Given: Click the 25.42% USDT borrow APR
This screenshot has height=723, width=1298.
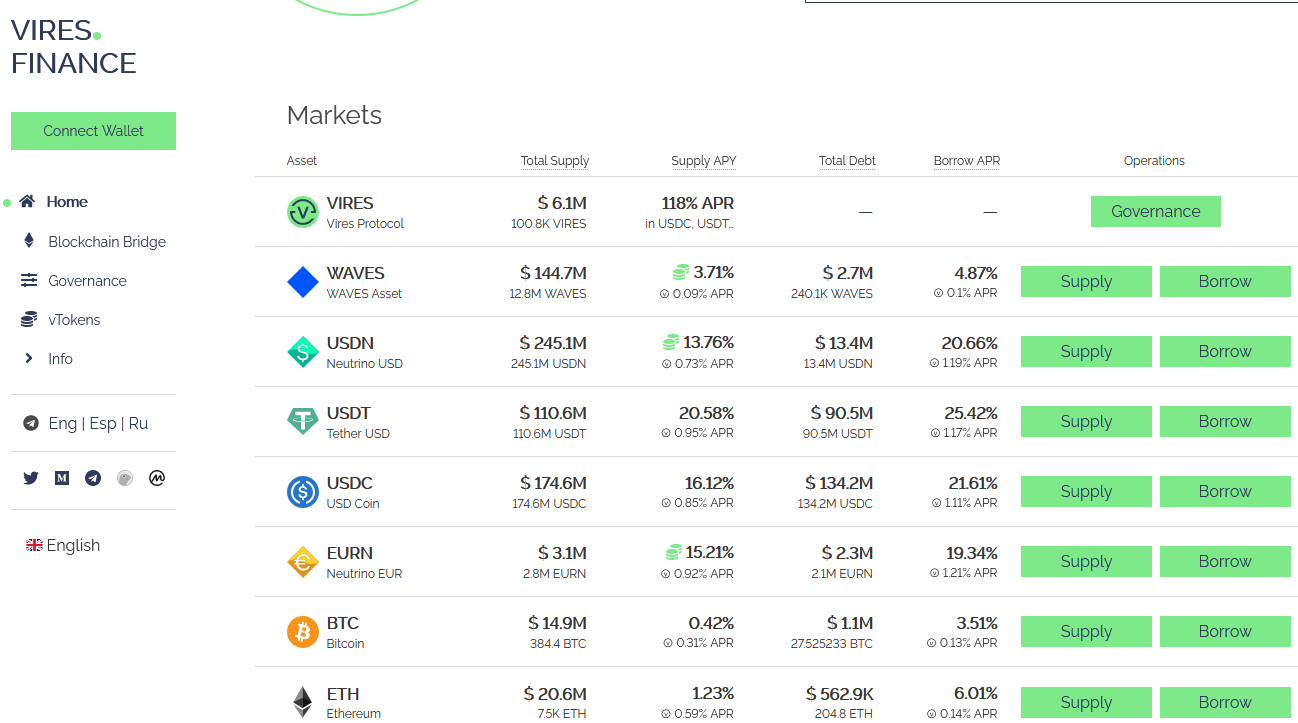Looking at the screenshot, I should (971, 413).
